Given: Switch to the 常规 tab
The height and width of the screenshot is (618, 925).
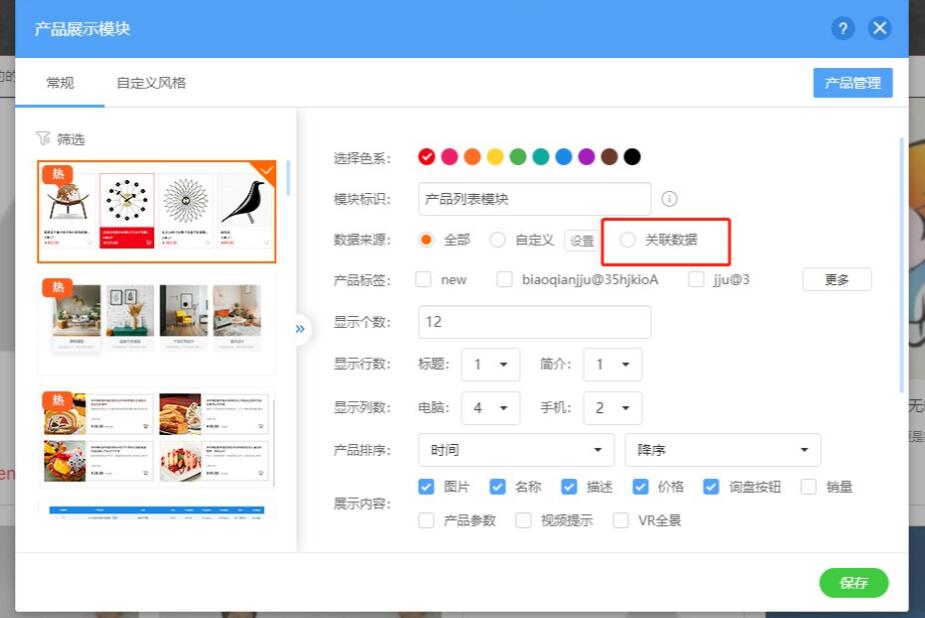Looking at the screenshot, I should coord(60,83).
